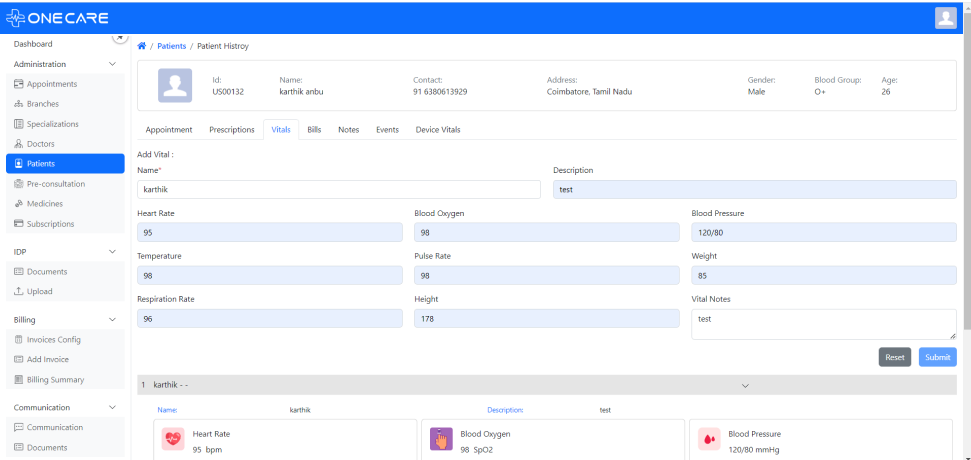This screenshot has height=460, width=971.
Task: Open the user profile avatar menu
Action: click(945, 17)
